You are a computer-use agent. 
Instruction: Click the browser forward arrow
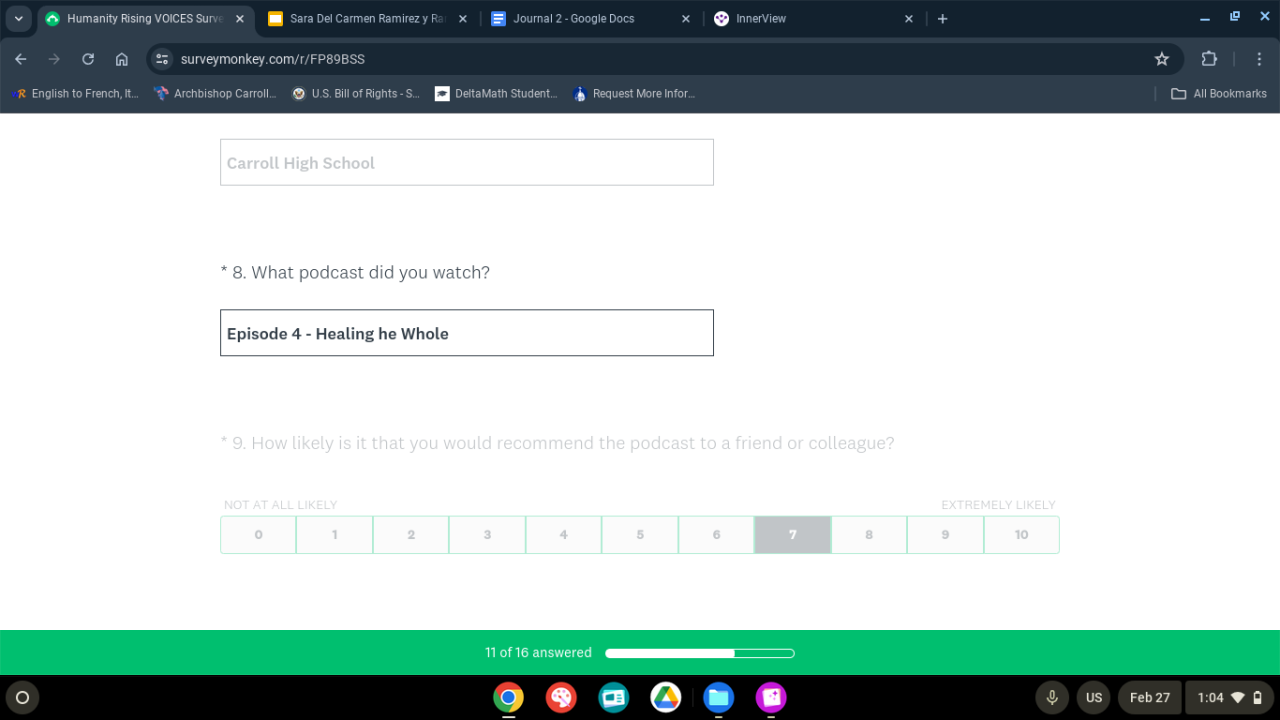click(54, 59)
